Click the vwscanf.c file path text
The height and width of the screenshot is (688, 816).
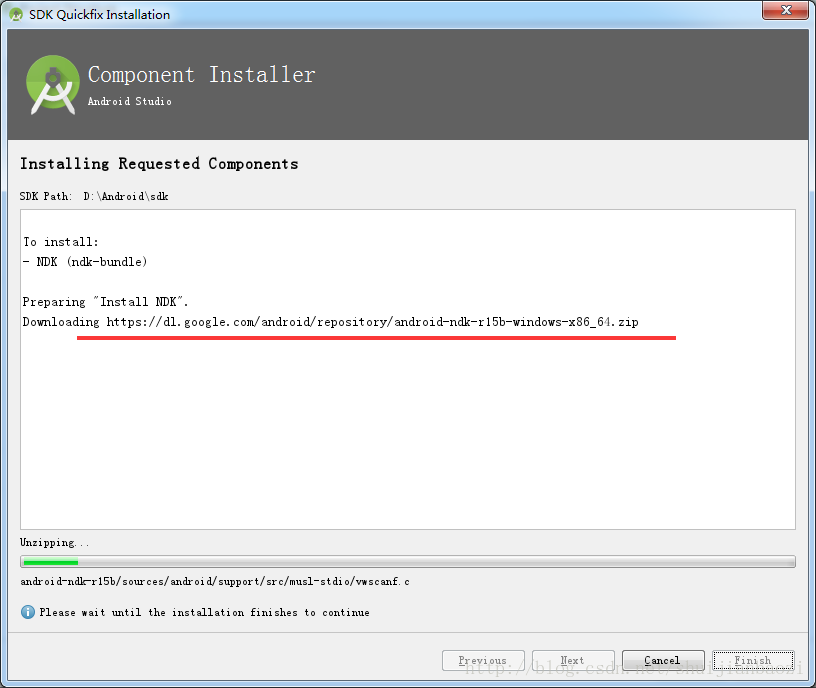coord(215,581)
